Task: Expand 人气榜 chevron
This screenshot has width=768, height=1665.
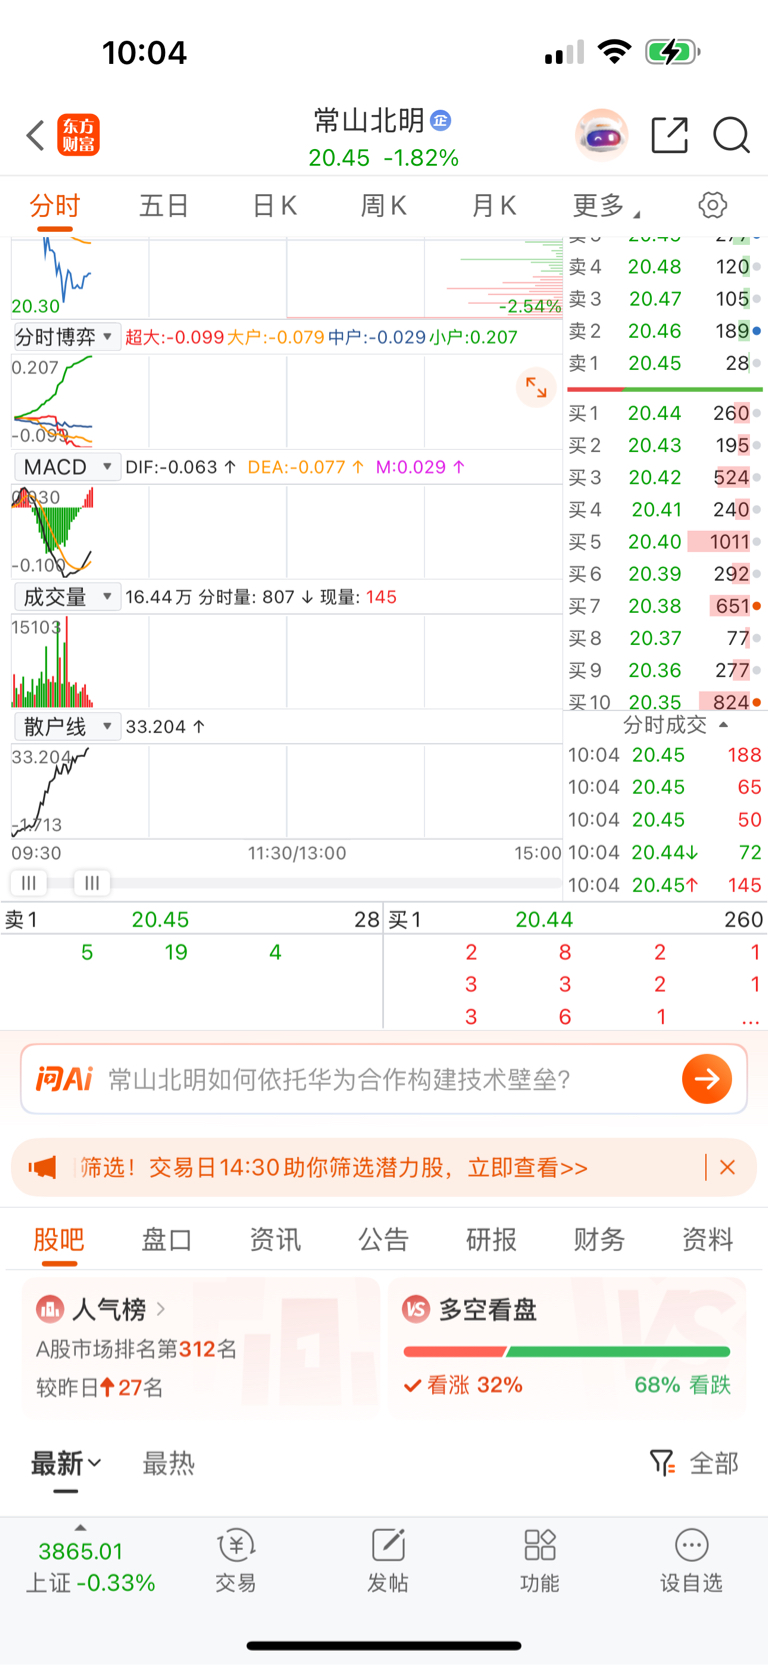Action: pyautogui.click(x=161, y=1309)
